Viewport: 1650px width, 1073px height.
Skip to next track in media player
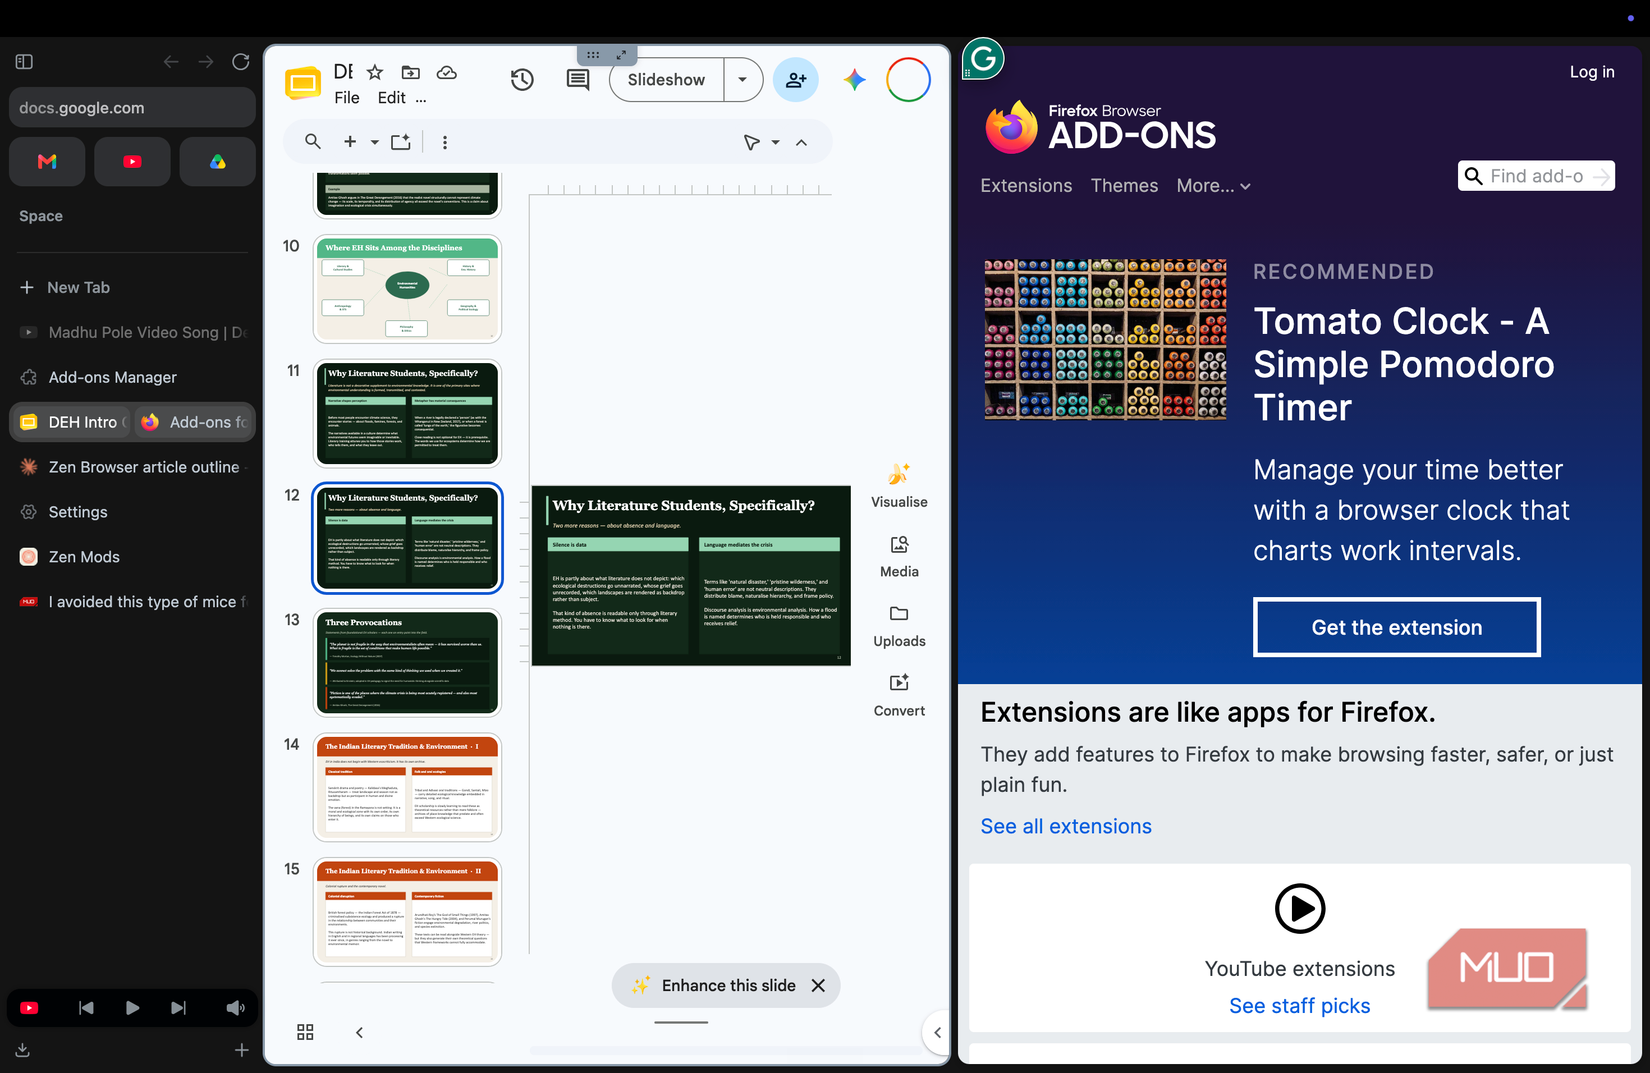(178, 1008)
